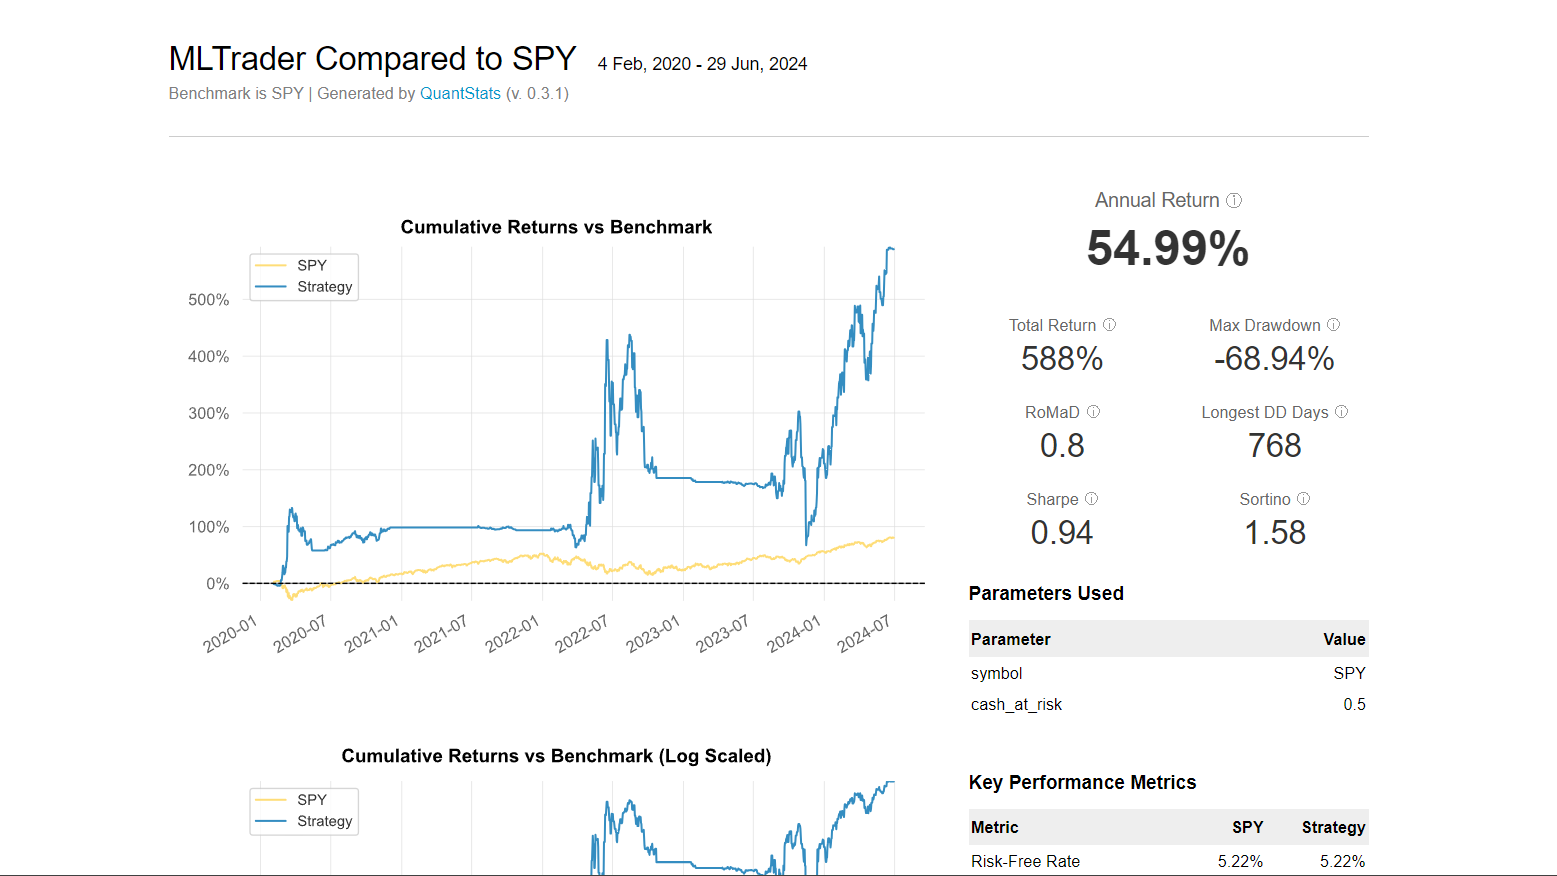The image size is (1557, 876).
Task: Click the blue Strategy legend line in top chart
Action: tap(271, 287)
